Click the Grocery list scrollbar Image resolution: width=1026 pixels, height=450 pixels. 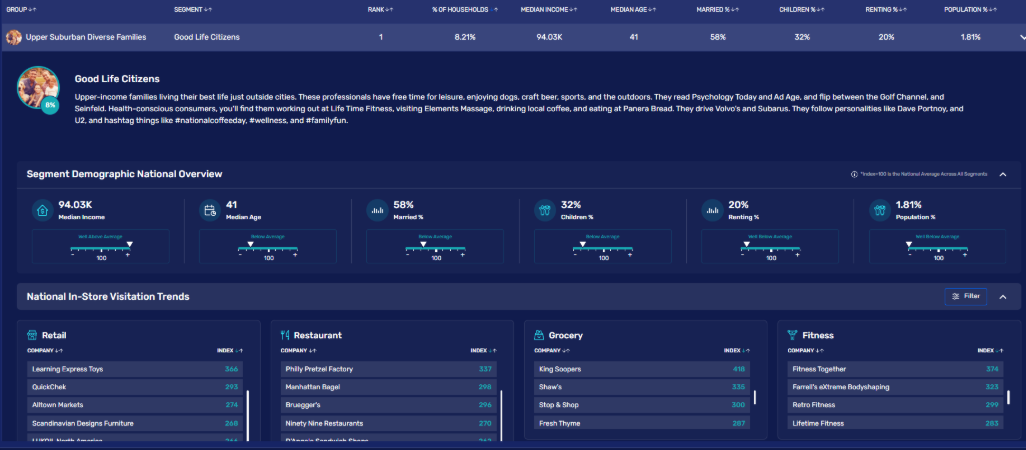(754, 397)
